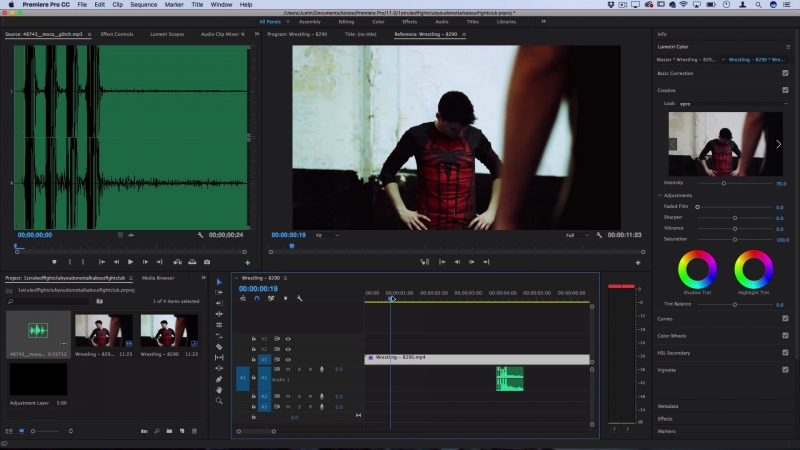Solo audio track A3
This screenshot has height=450, width=800.
(x=299, y=407)
